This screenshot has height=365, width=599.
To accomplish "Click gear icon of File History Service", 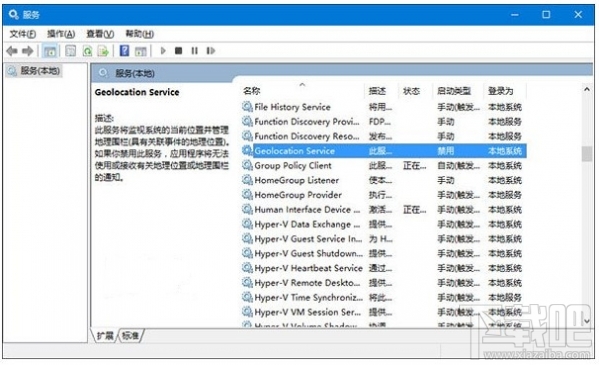I will [247, 107].
